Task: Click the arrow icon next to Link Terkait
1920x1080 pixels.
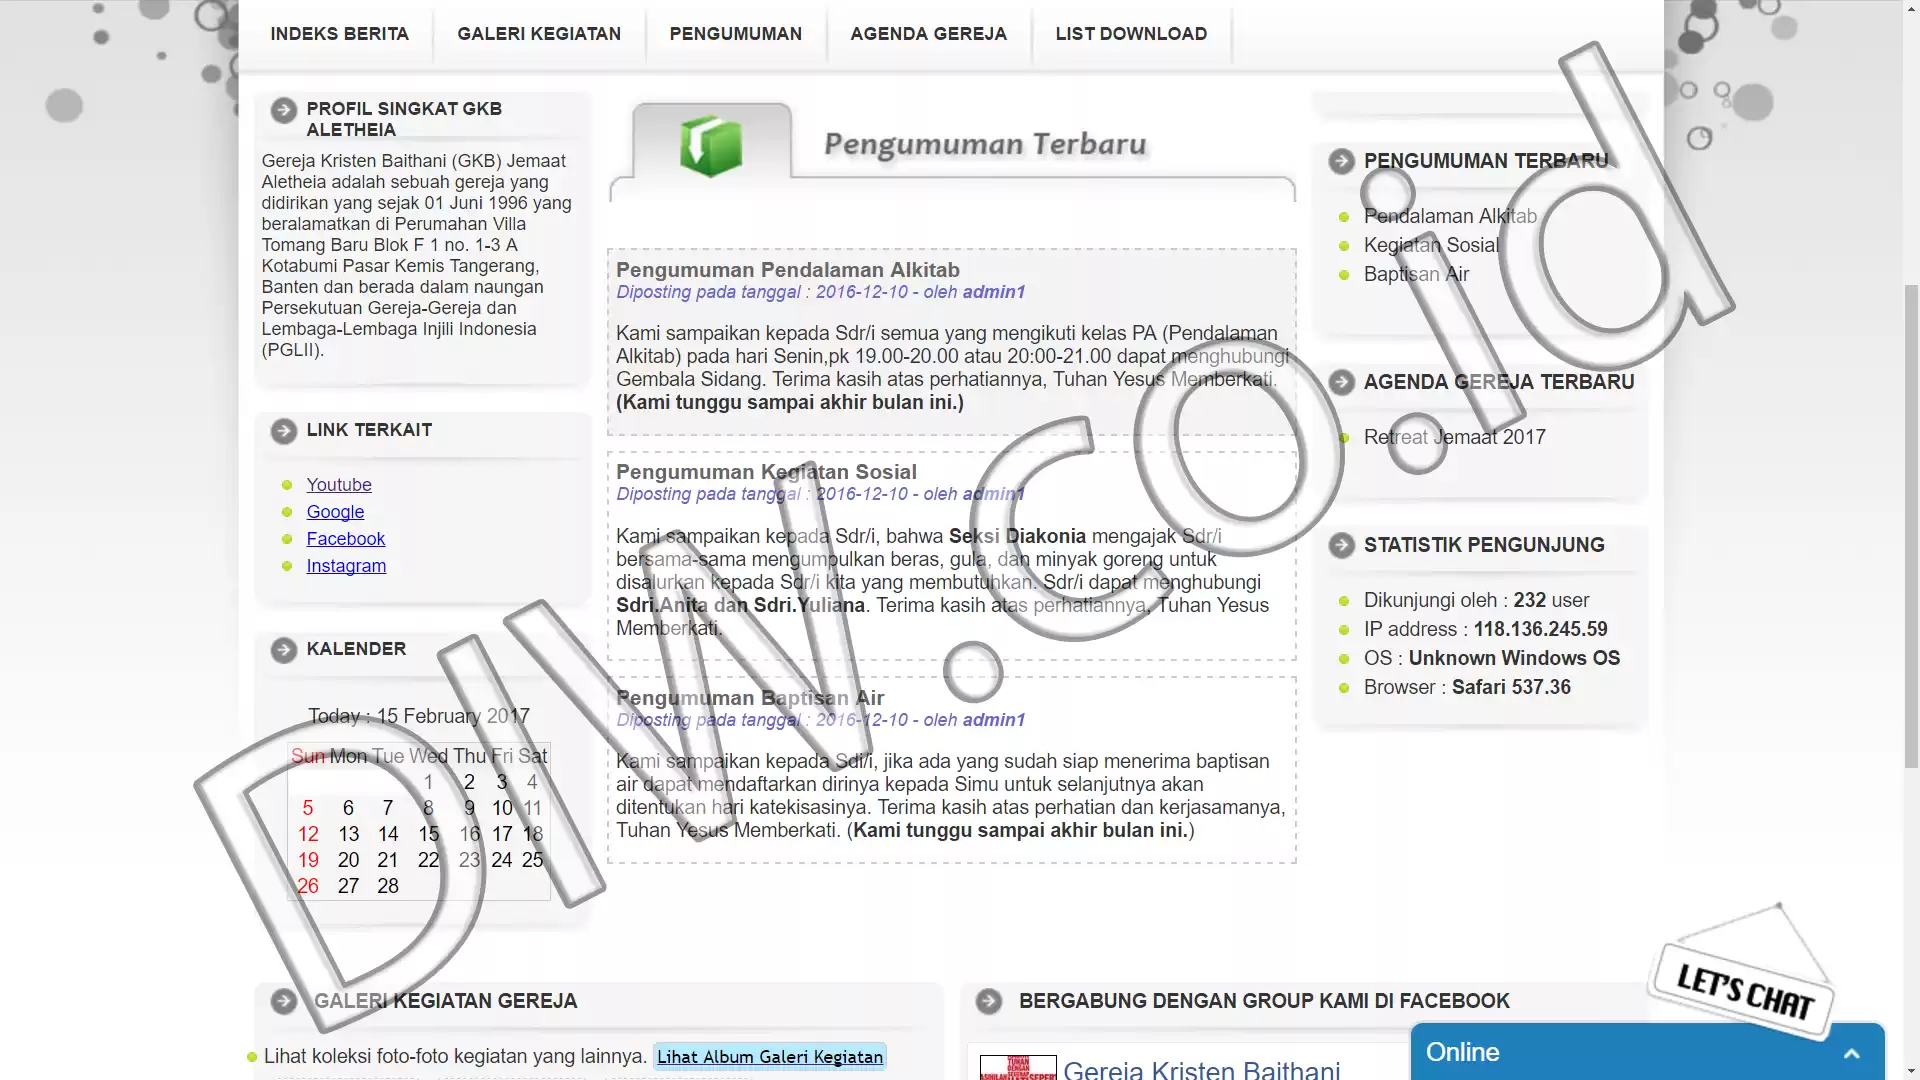Action: point(284,431)
